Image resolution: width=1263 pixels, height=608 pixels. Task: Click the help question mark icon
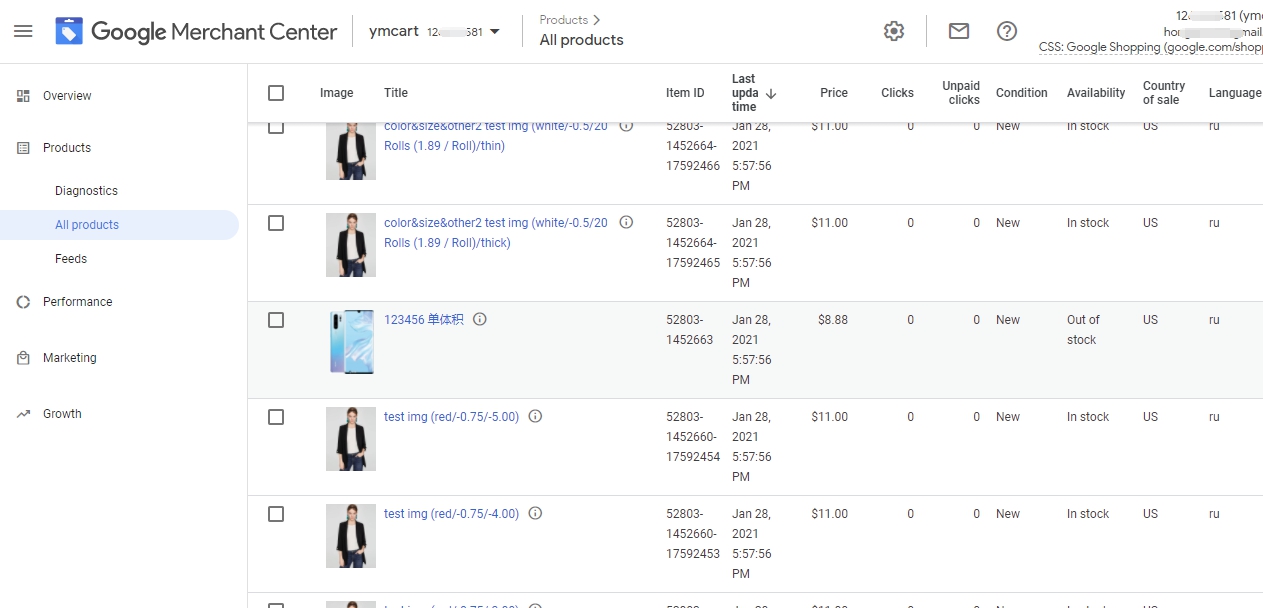(1007, 32)
